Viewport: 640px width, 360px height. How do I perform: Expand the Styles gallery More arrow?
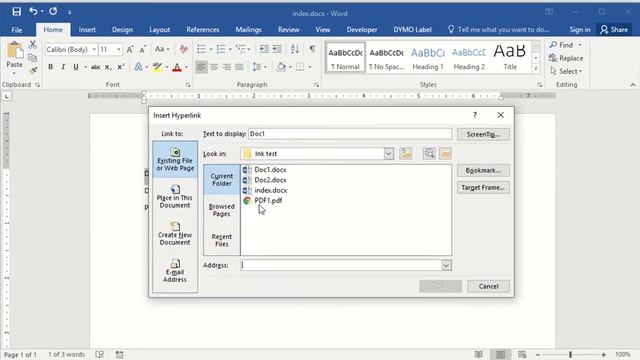pos(536,69)
